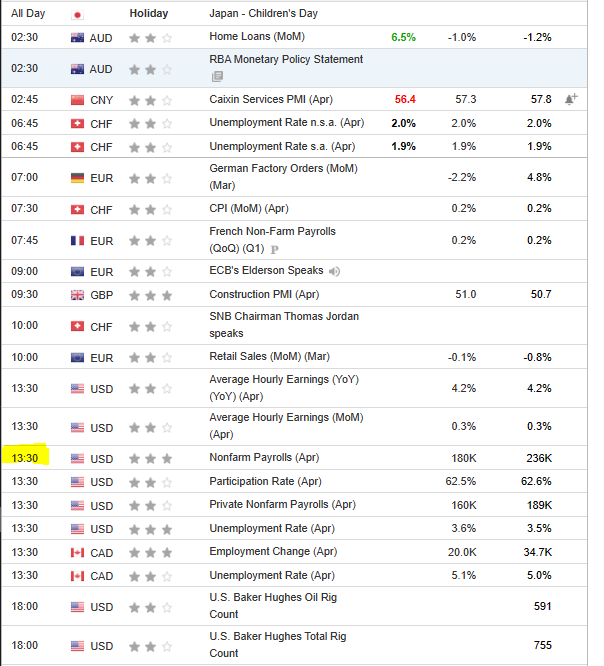Click the preliminary 'P' icon on French Non-Farm Payrolls

[272, 249]
